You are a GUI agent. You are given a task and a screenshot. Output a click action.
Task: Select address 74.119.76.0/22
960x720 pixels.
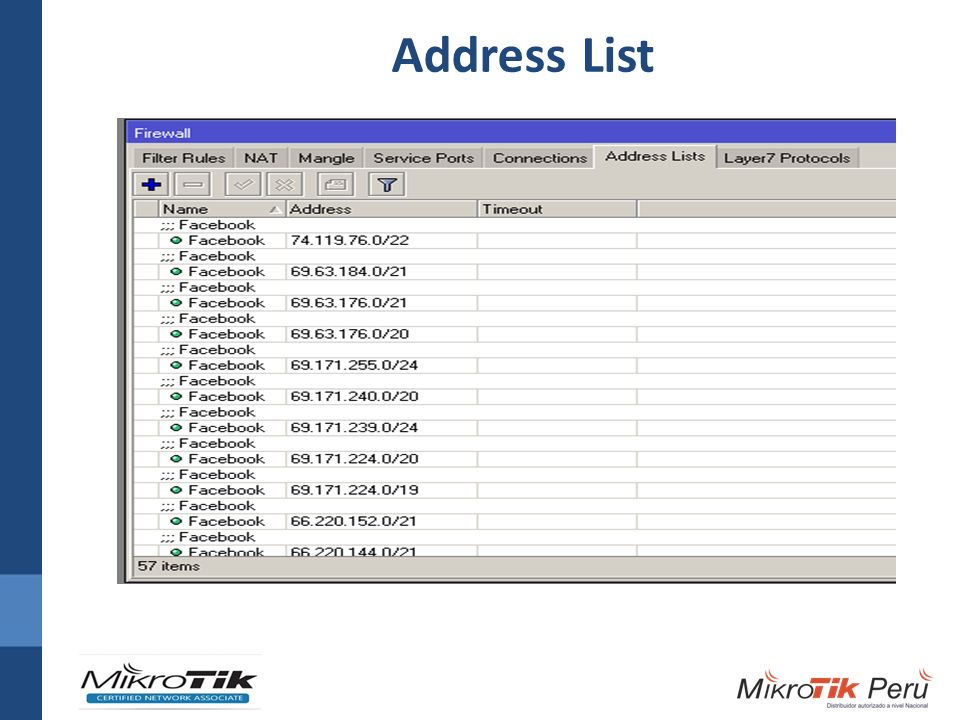pos(350,241)
